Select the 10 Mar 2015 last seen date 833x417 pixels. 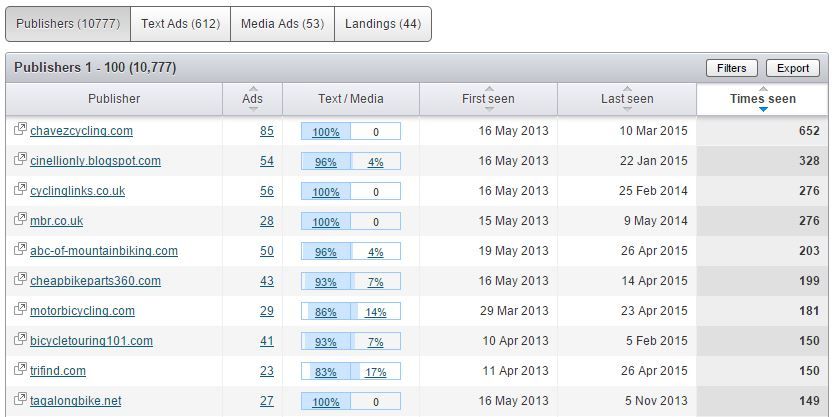tap(653, 131)
